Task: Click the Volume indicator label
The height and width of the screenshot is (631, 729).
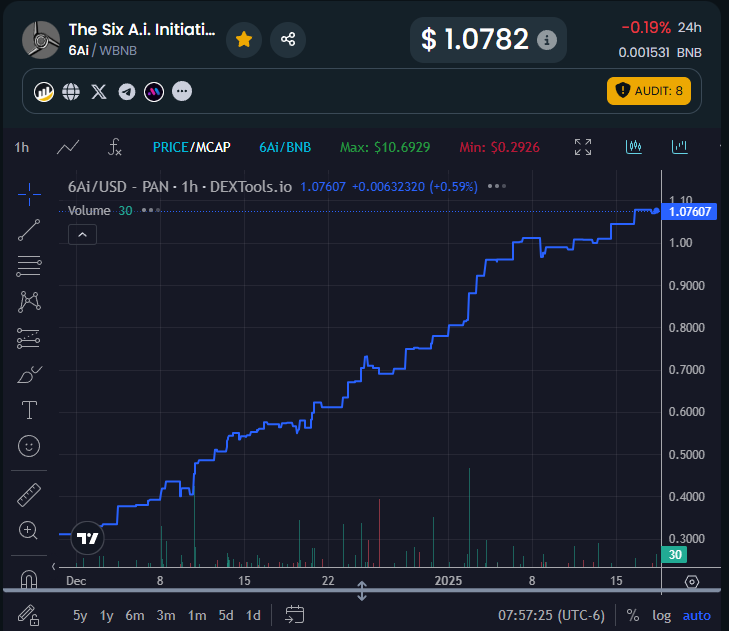Action: (x=89, y=211)
